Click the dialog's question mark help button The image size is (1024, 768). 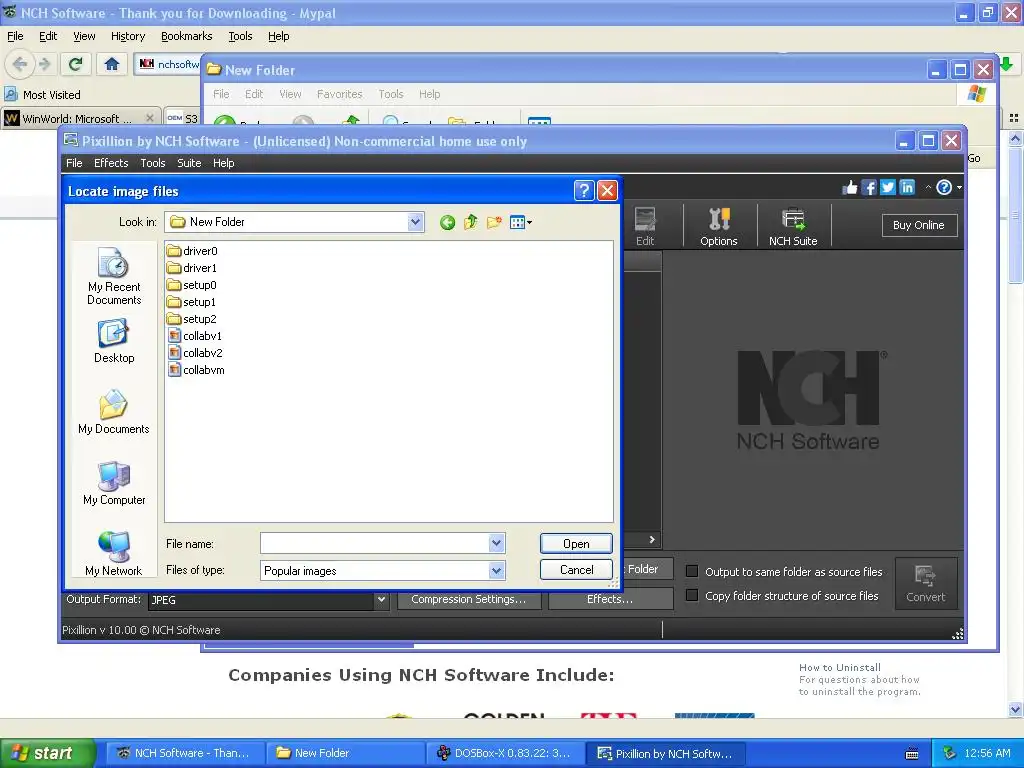pos(584,191)
